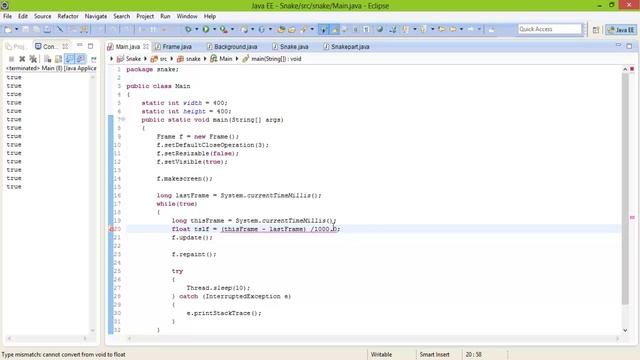The image size is (640, 360).
Task: Jump to Previous Annotation icon
Action: [424, 29]
